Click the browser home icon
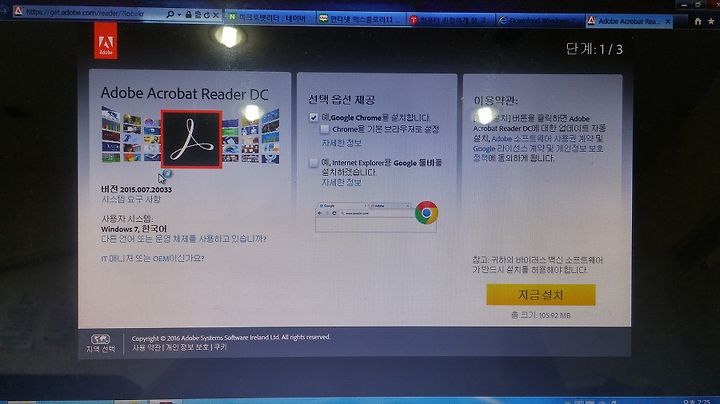This screenshot has height=404, width=720. (x=698, y=21)
